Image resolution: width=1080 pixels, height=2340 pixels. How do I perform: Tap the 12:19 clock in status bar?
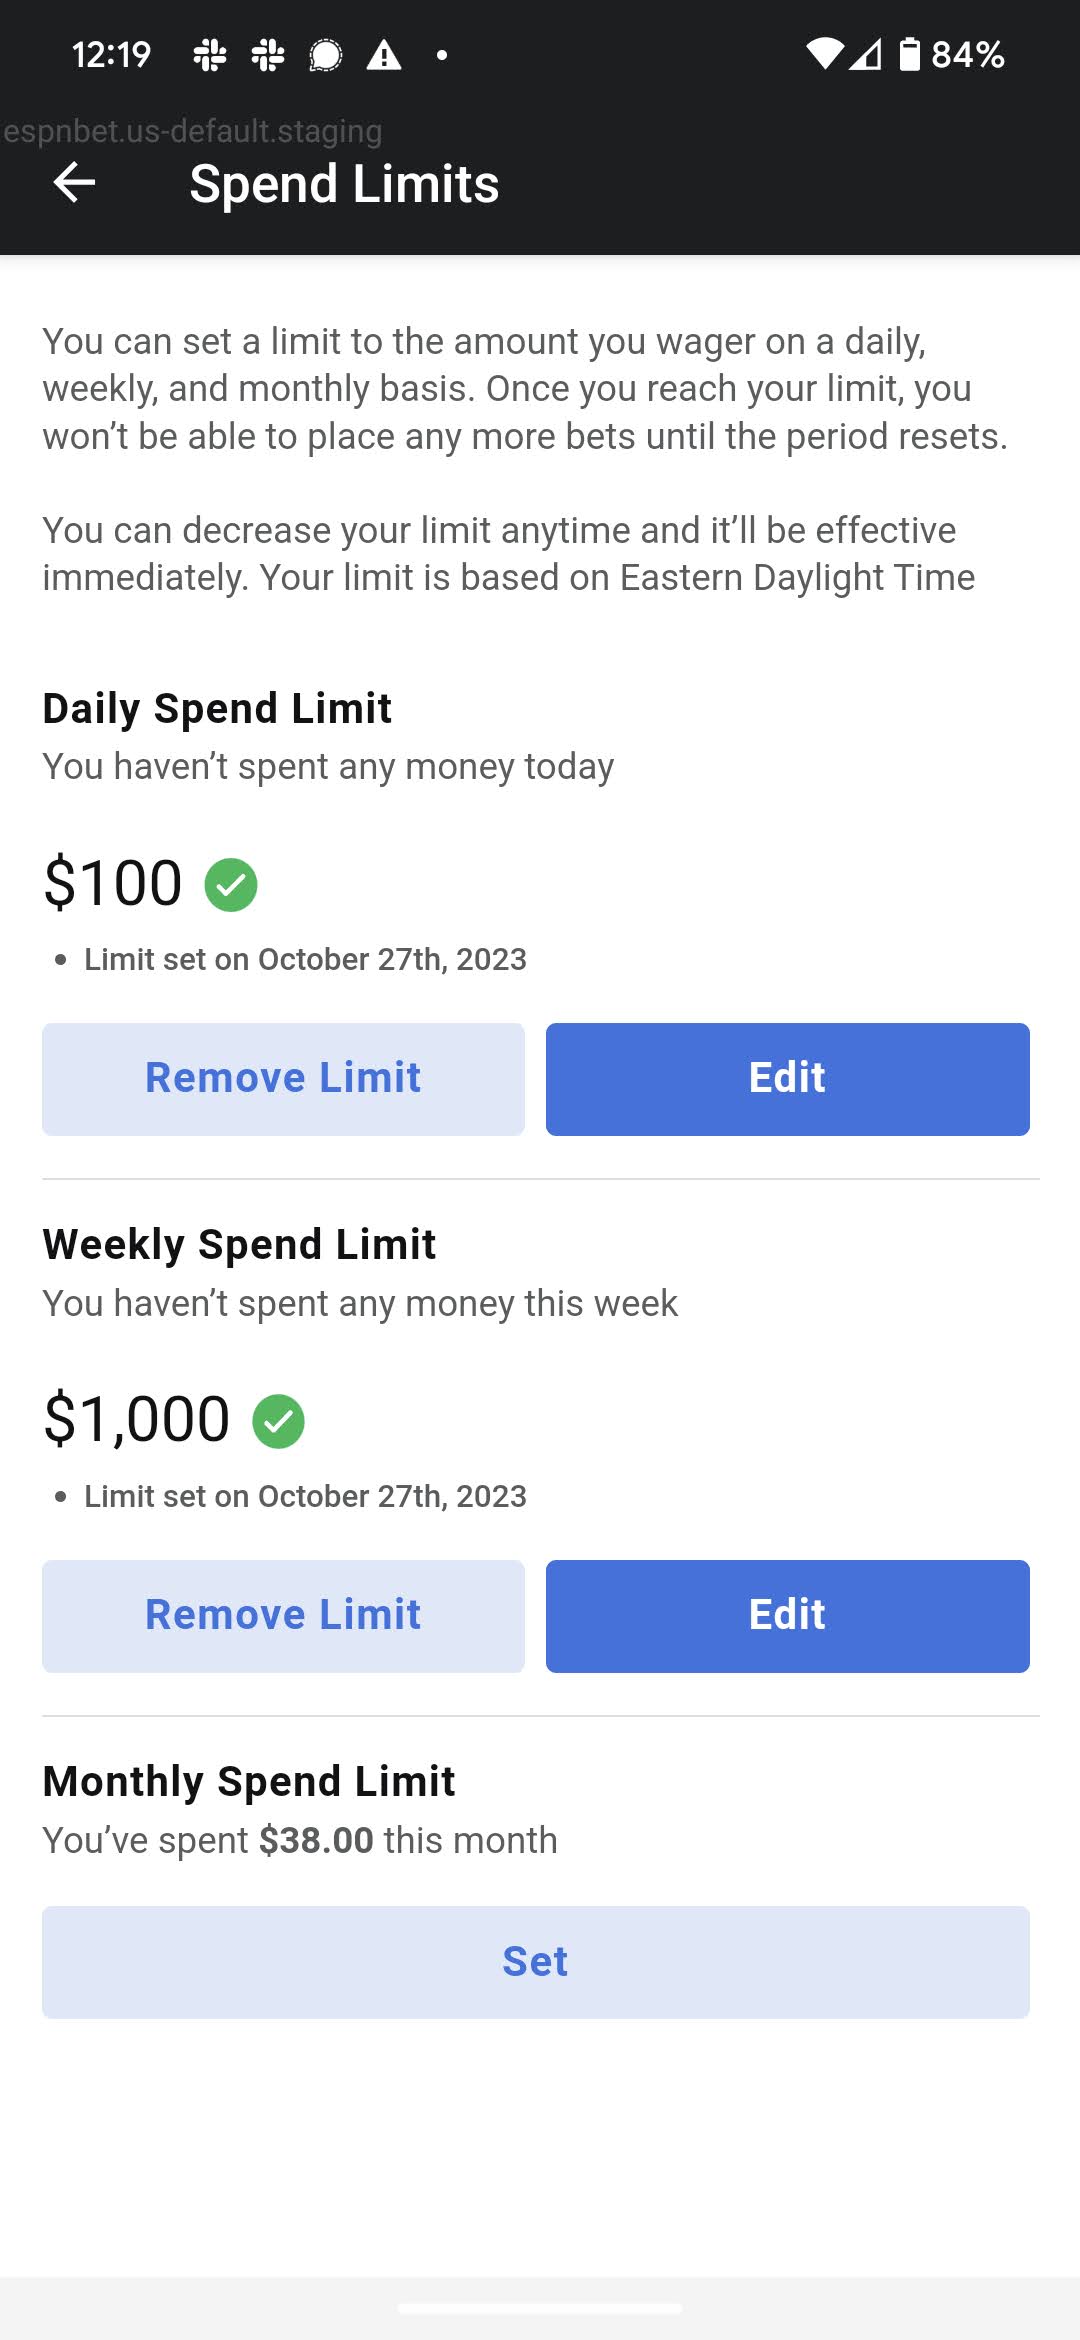(111, 55)
